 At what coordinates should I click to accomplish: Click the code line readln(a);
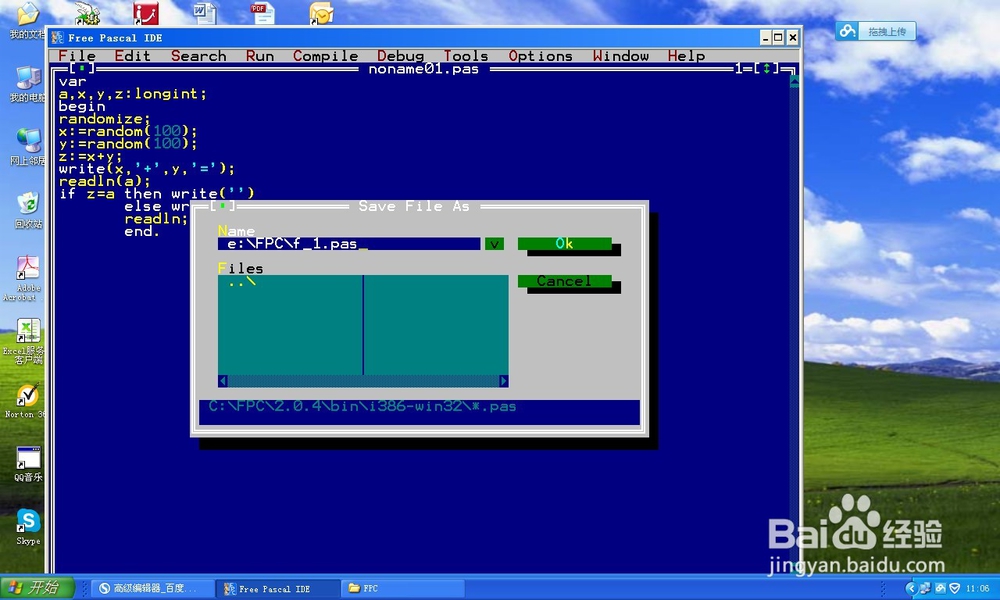point(105,181)
